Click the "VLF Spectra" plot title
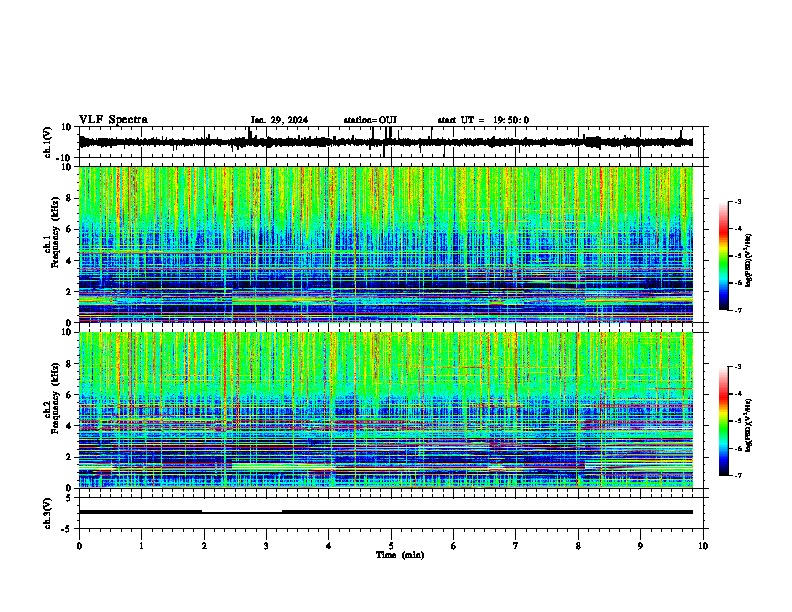This screenshot has width=792, height=612. pyautogui.click(x=113, y=119)
